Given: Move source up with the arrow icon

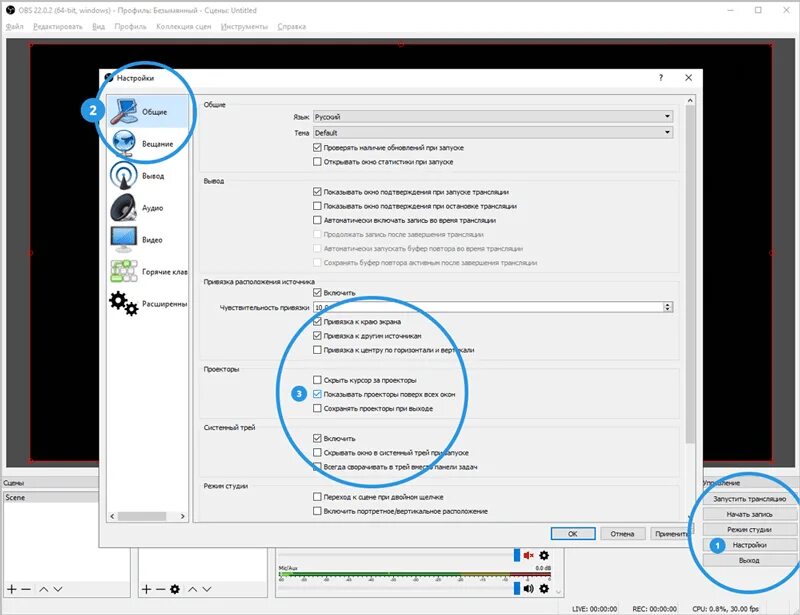Looking at the screenshot, I should click(192, 589).
